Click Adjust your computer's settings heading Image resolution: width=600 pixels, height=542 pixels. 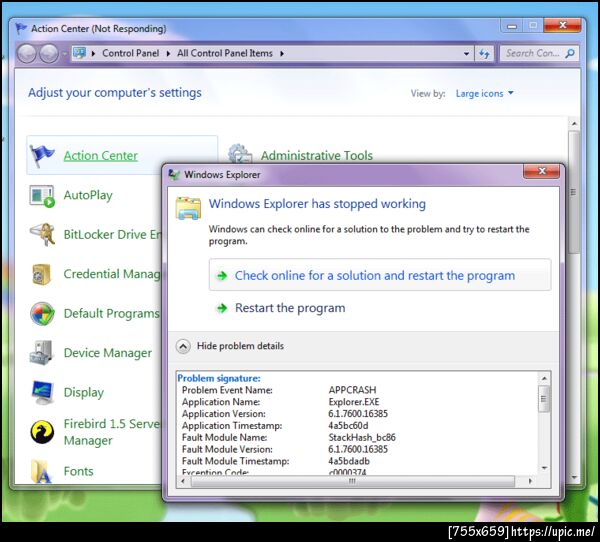click(x=115, y=93)
